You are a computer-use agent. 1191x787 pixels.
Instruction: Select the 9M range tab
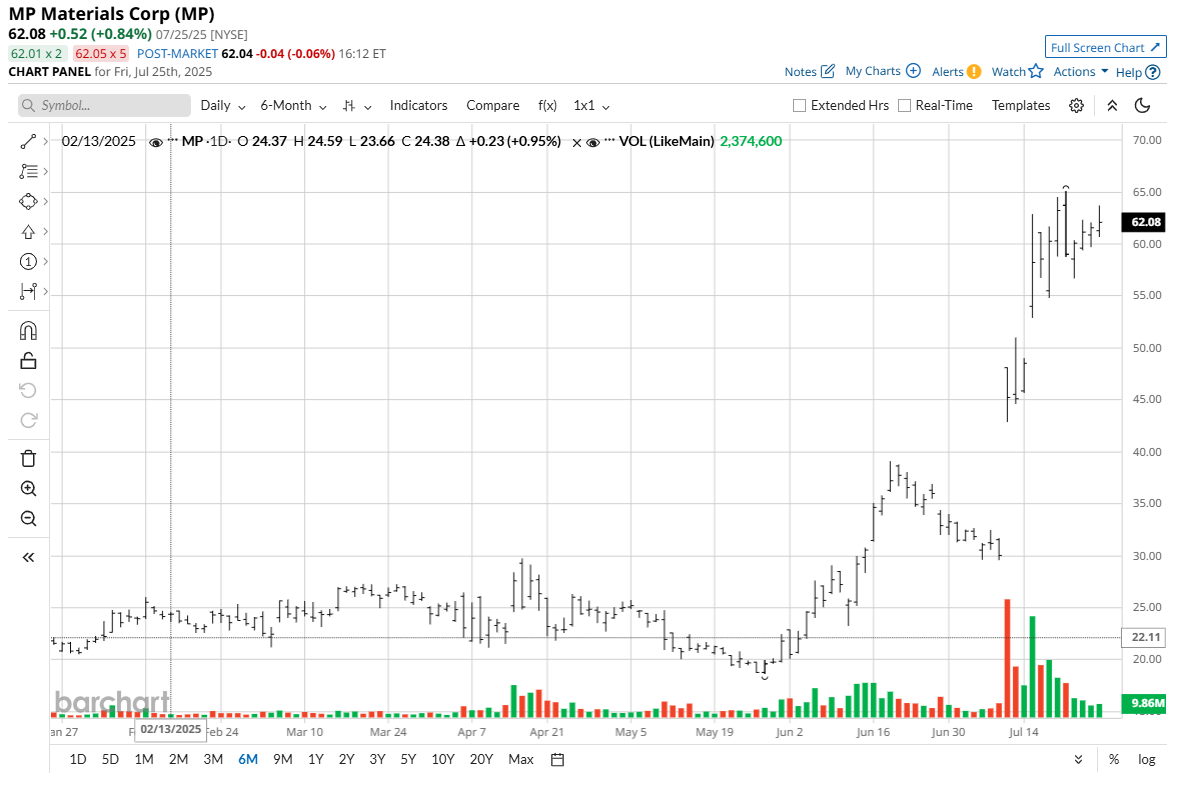click(283, 760)
